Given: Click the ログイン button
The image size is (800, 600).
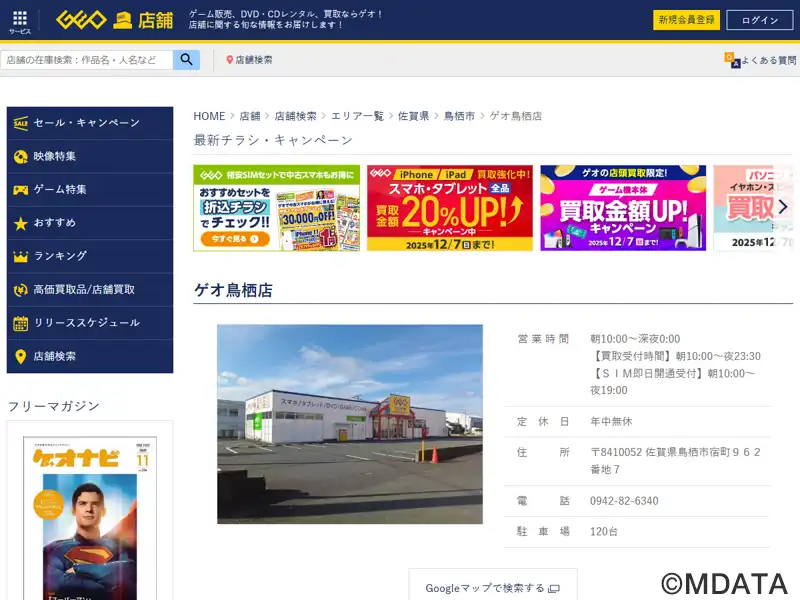Looking at the screenshot, I should 760,20.
